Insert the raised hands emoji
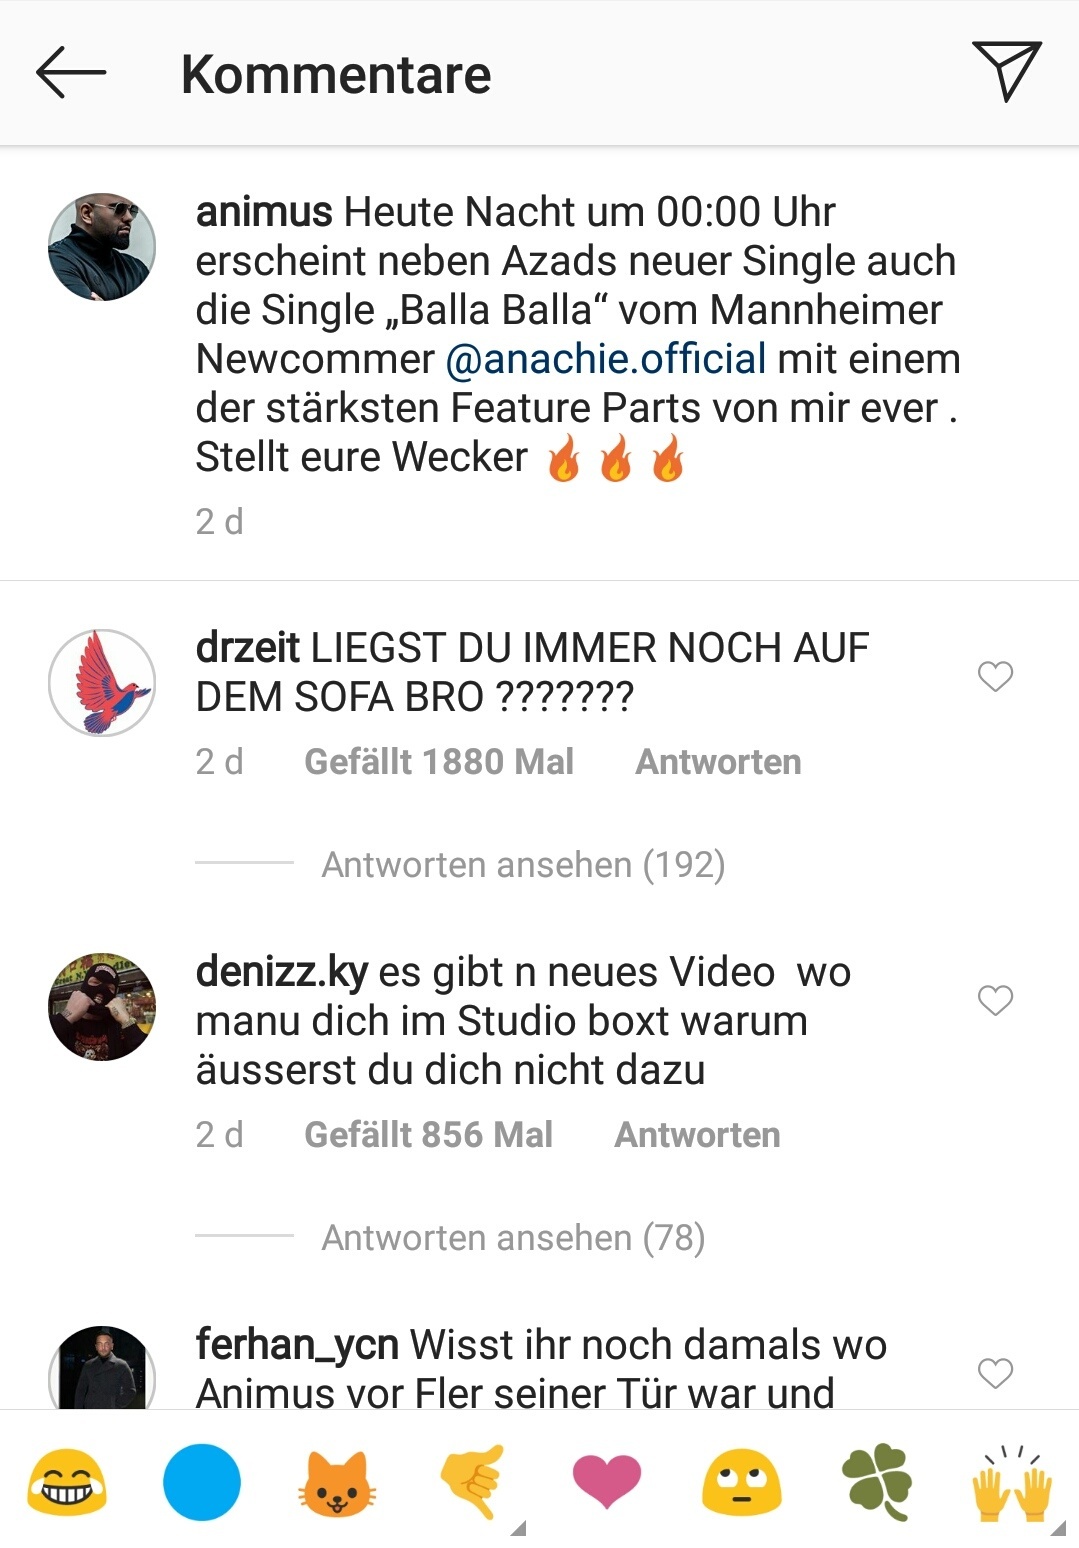1079x1548 pixels. click(x=1012, y=1482)
